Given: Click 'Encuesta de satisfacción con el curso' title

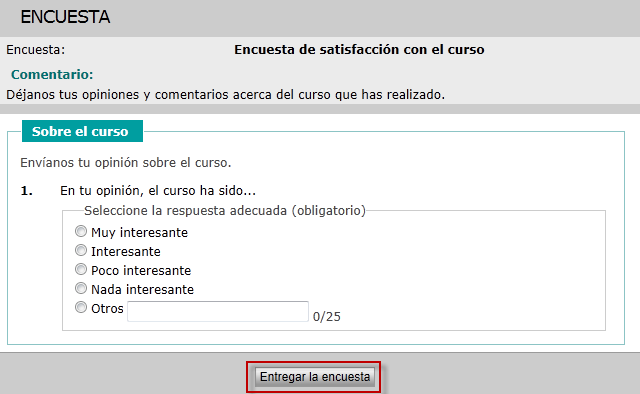Looking at the screenshot, I should click(359, 49).
